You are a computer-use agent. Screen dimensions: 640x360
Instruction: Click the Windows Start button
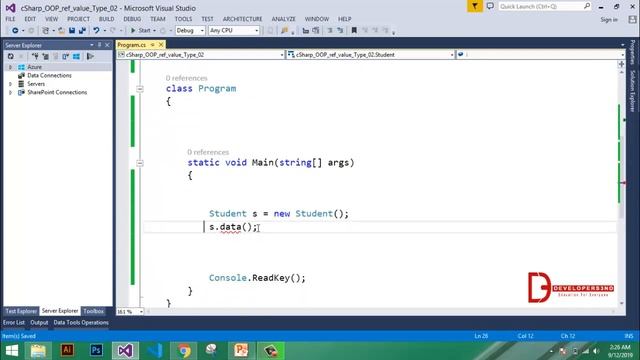click(x=11, y=351)
